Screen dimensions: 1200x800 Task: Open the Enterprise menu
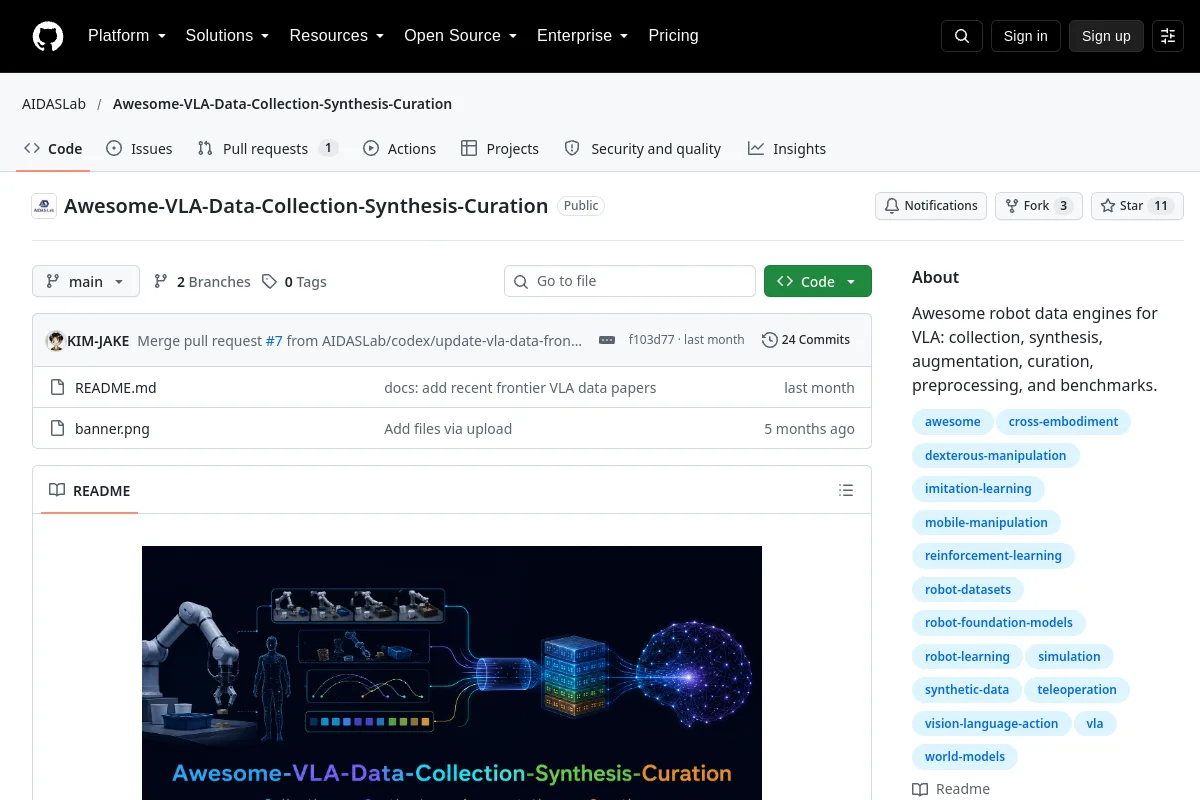582,36
